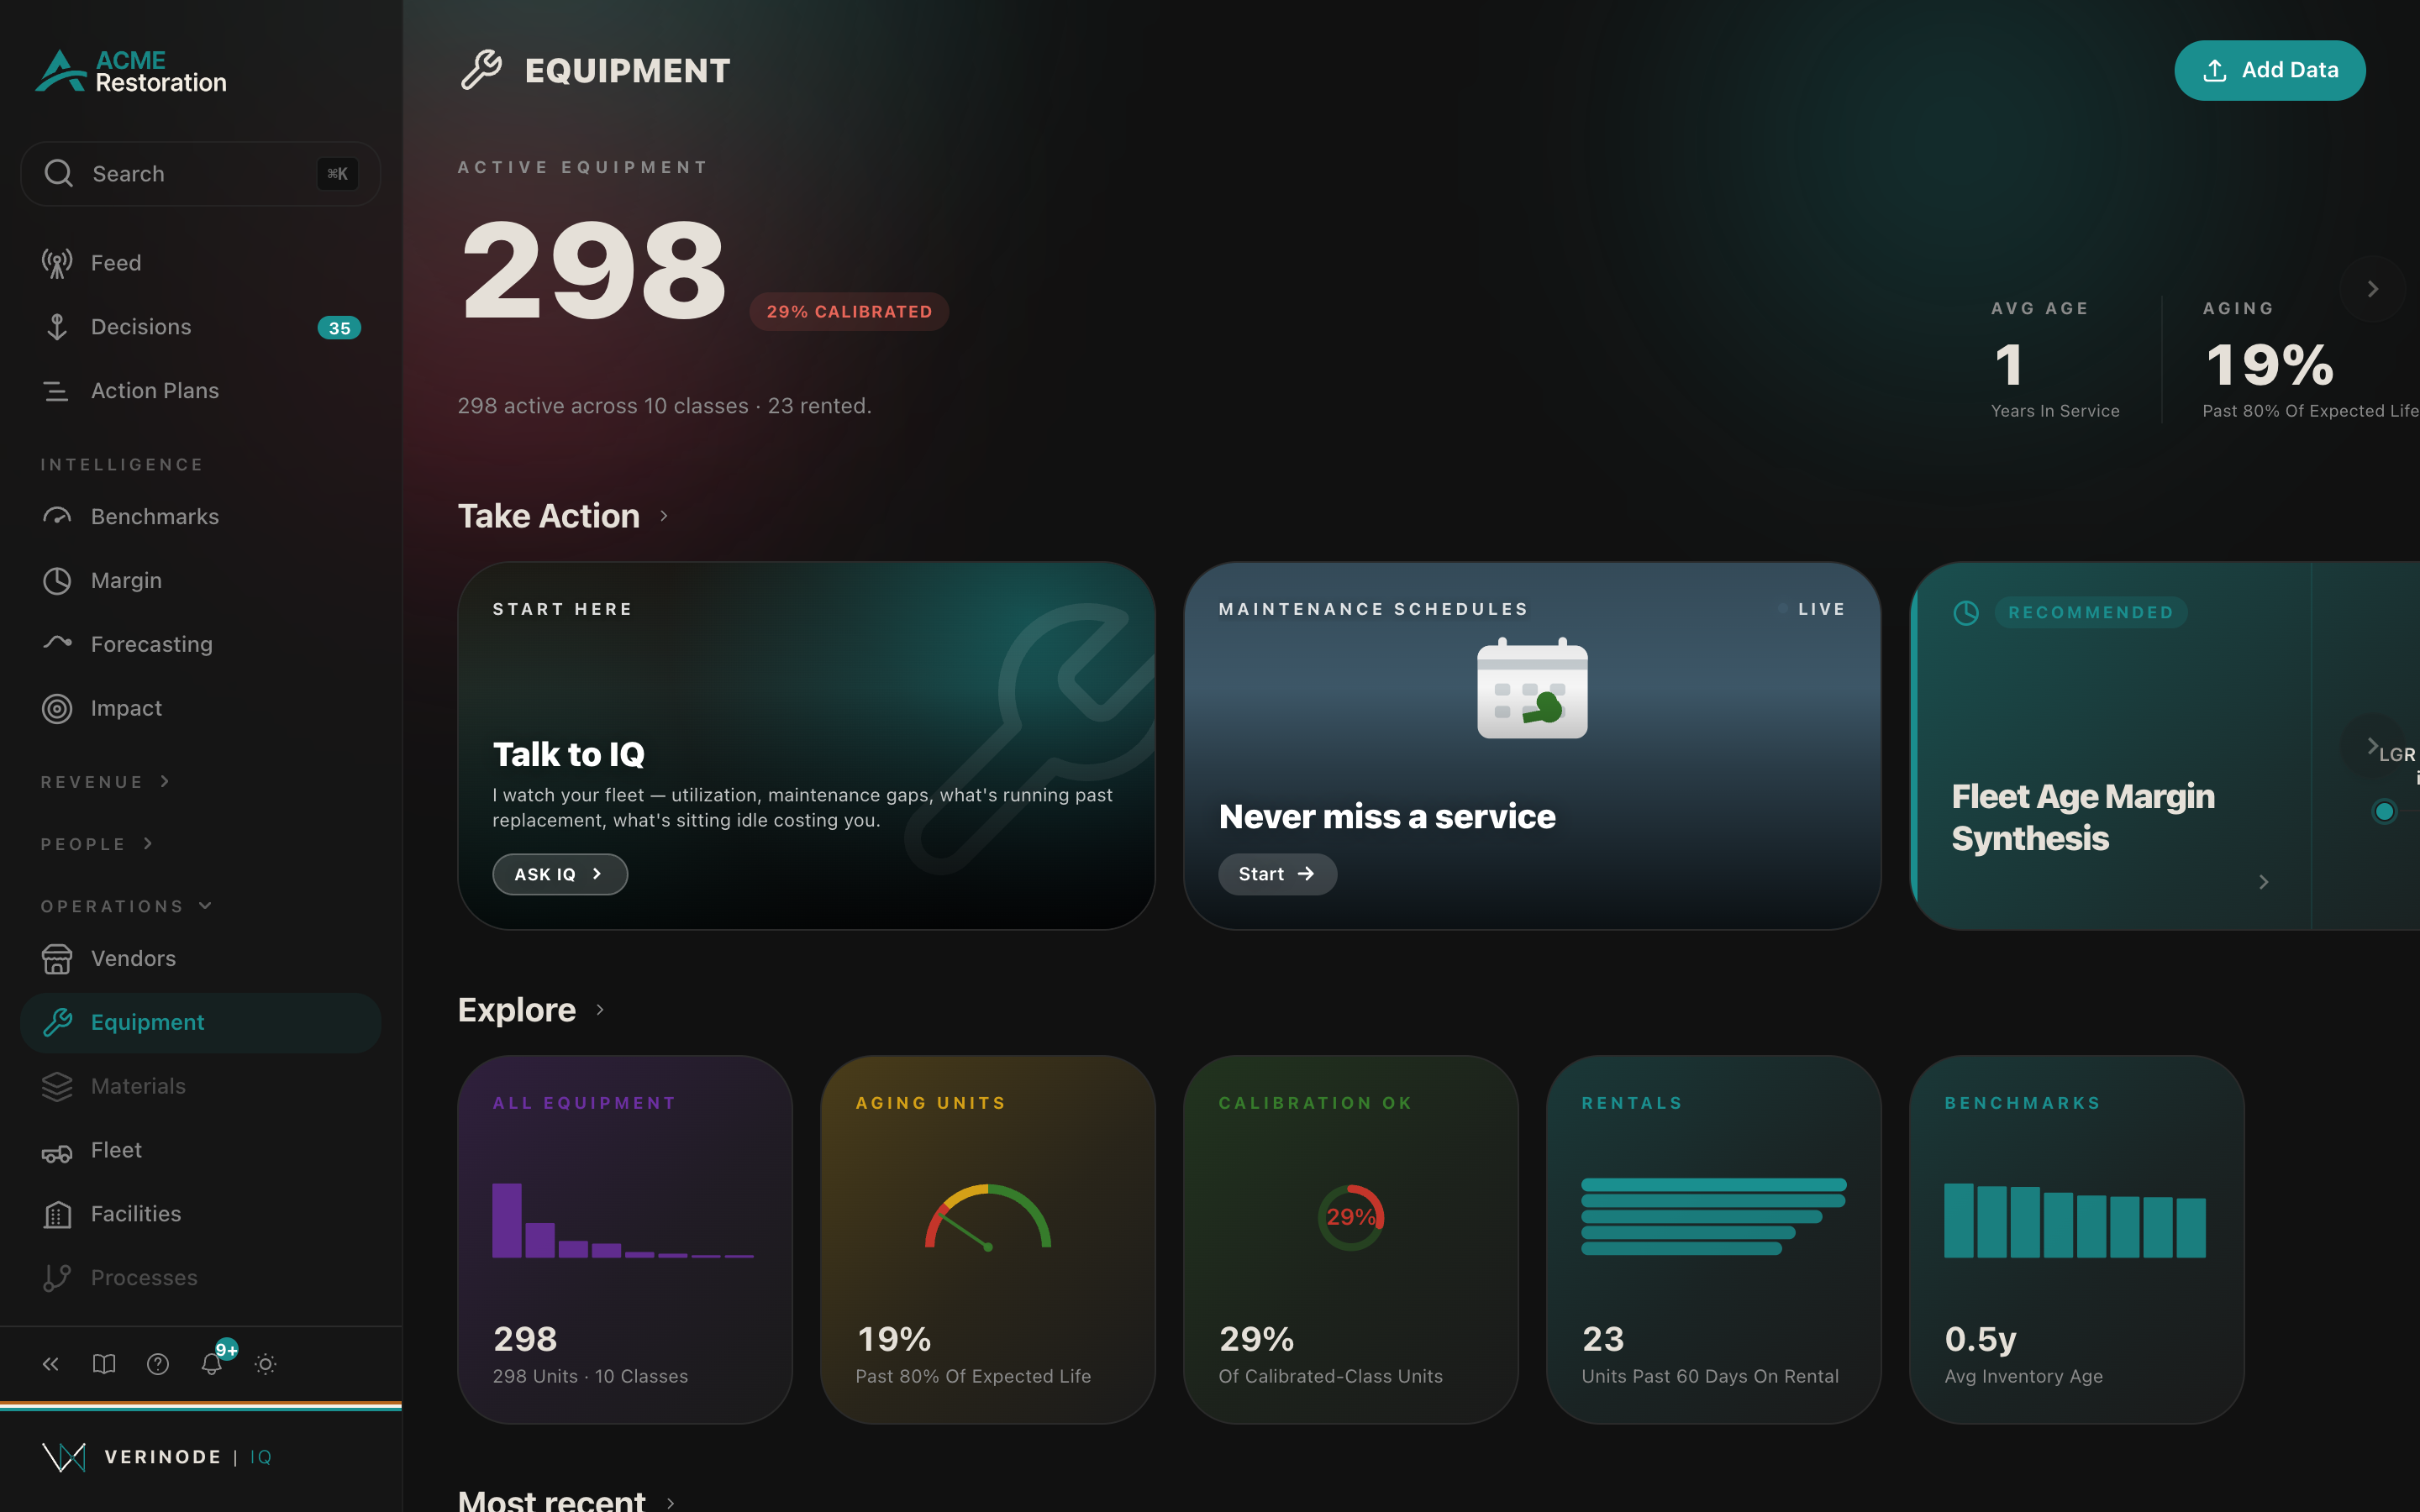The height and width of the screenshot is (1512, 2420).
Task: Open Explore section chevron
Action: pos(600,1010)
